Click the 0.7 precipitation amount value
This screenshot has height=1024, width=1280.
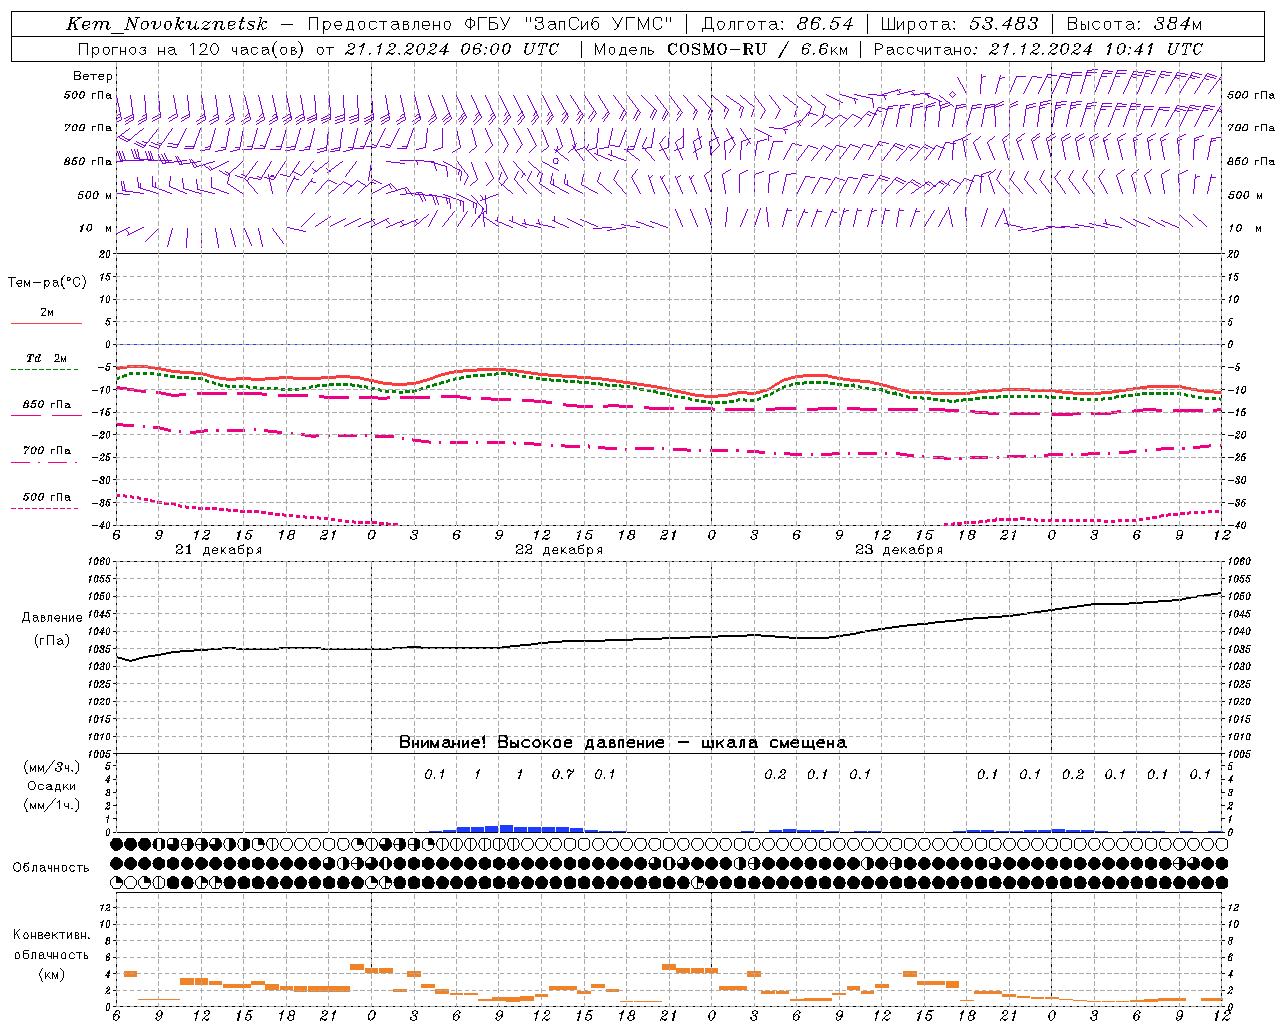tap(563, 774)
